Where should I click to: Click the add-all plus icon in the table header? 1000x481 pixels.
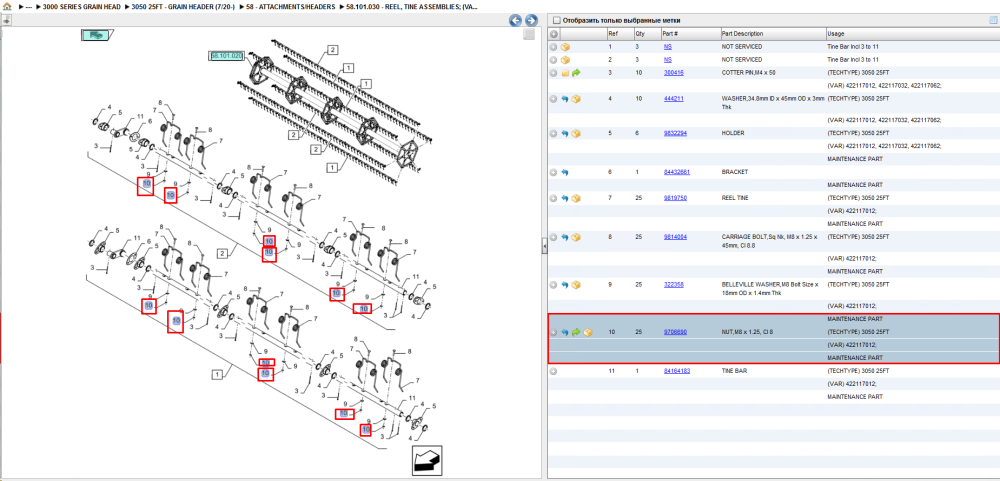554,34
